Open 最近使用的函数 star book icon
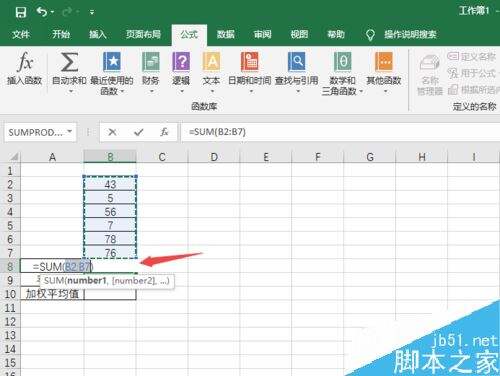Image resolution: width=500 pixels, height=376 pixels. coord(112,62)
